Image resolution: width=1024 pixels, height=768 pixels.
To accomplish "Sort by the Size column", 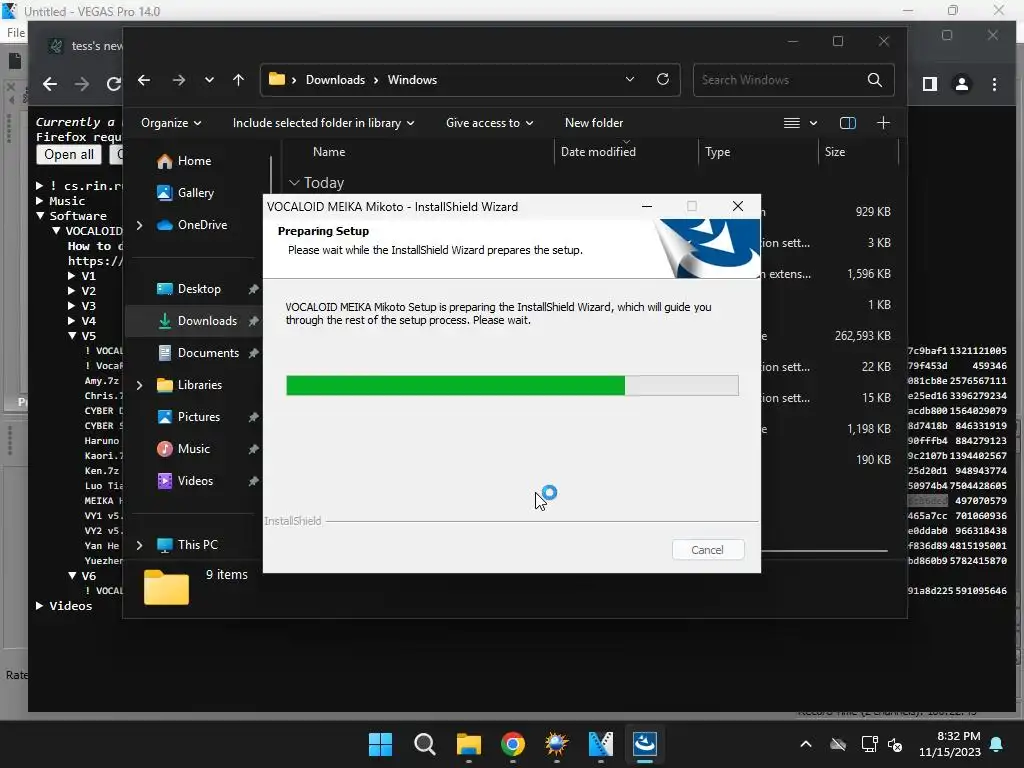I will pos(835,152).
